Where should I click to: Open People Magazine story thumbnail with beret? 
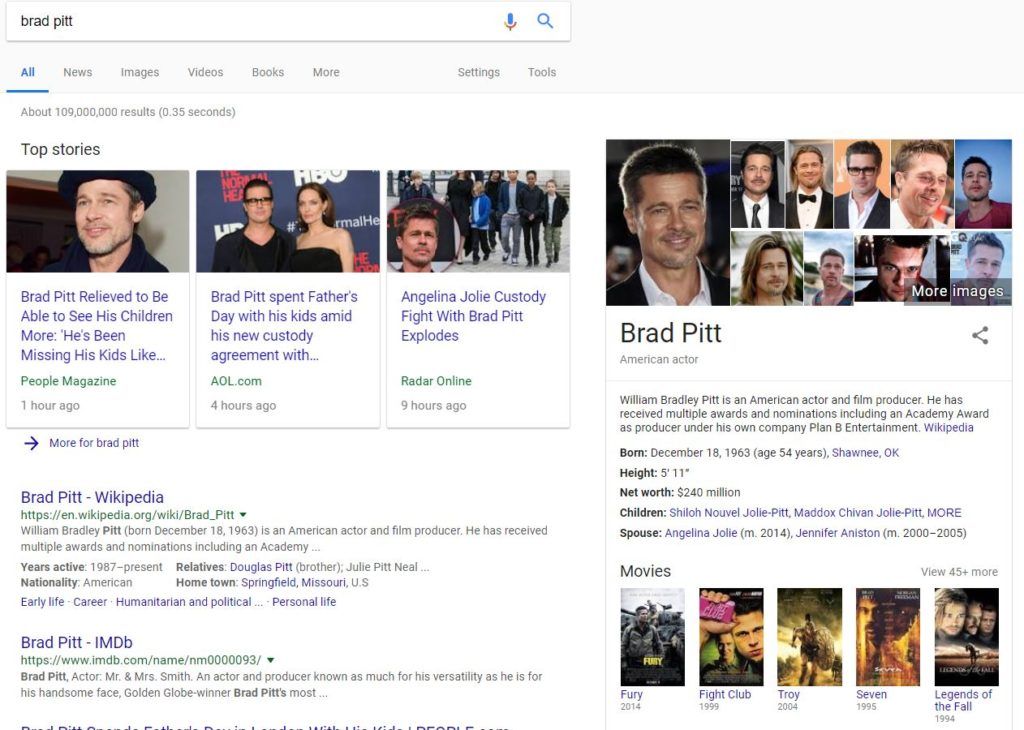point(98,221)
